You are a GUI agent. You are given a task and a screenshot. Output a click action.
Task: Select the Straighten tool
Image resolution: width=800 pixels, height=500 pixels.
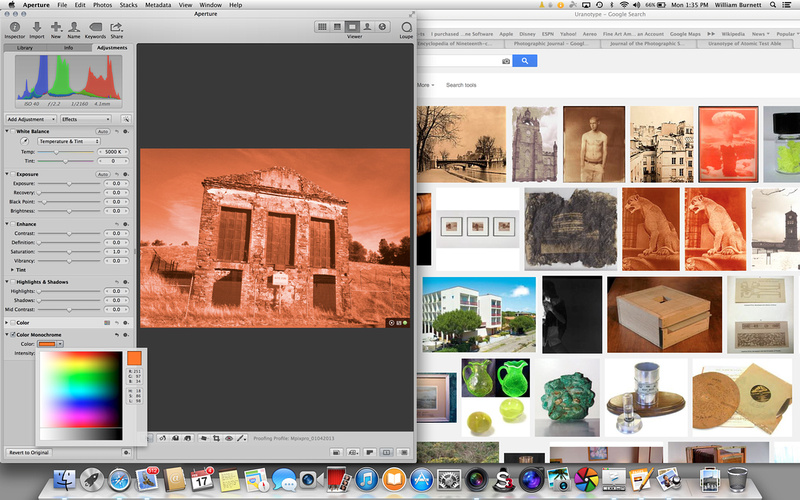203,438
